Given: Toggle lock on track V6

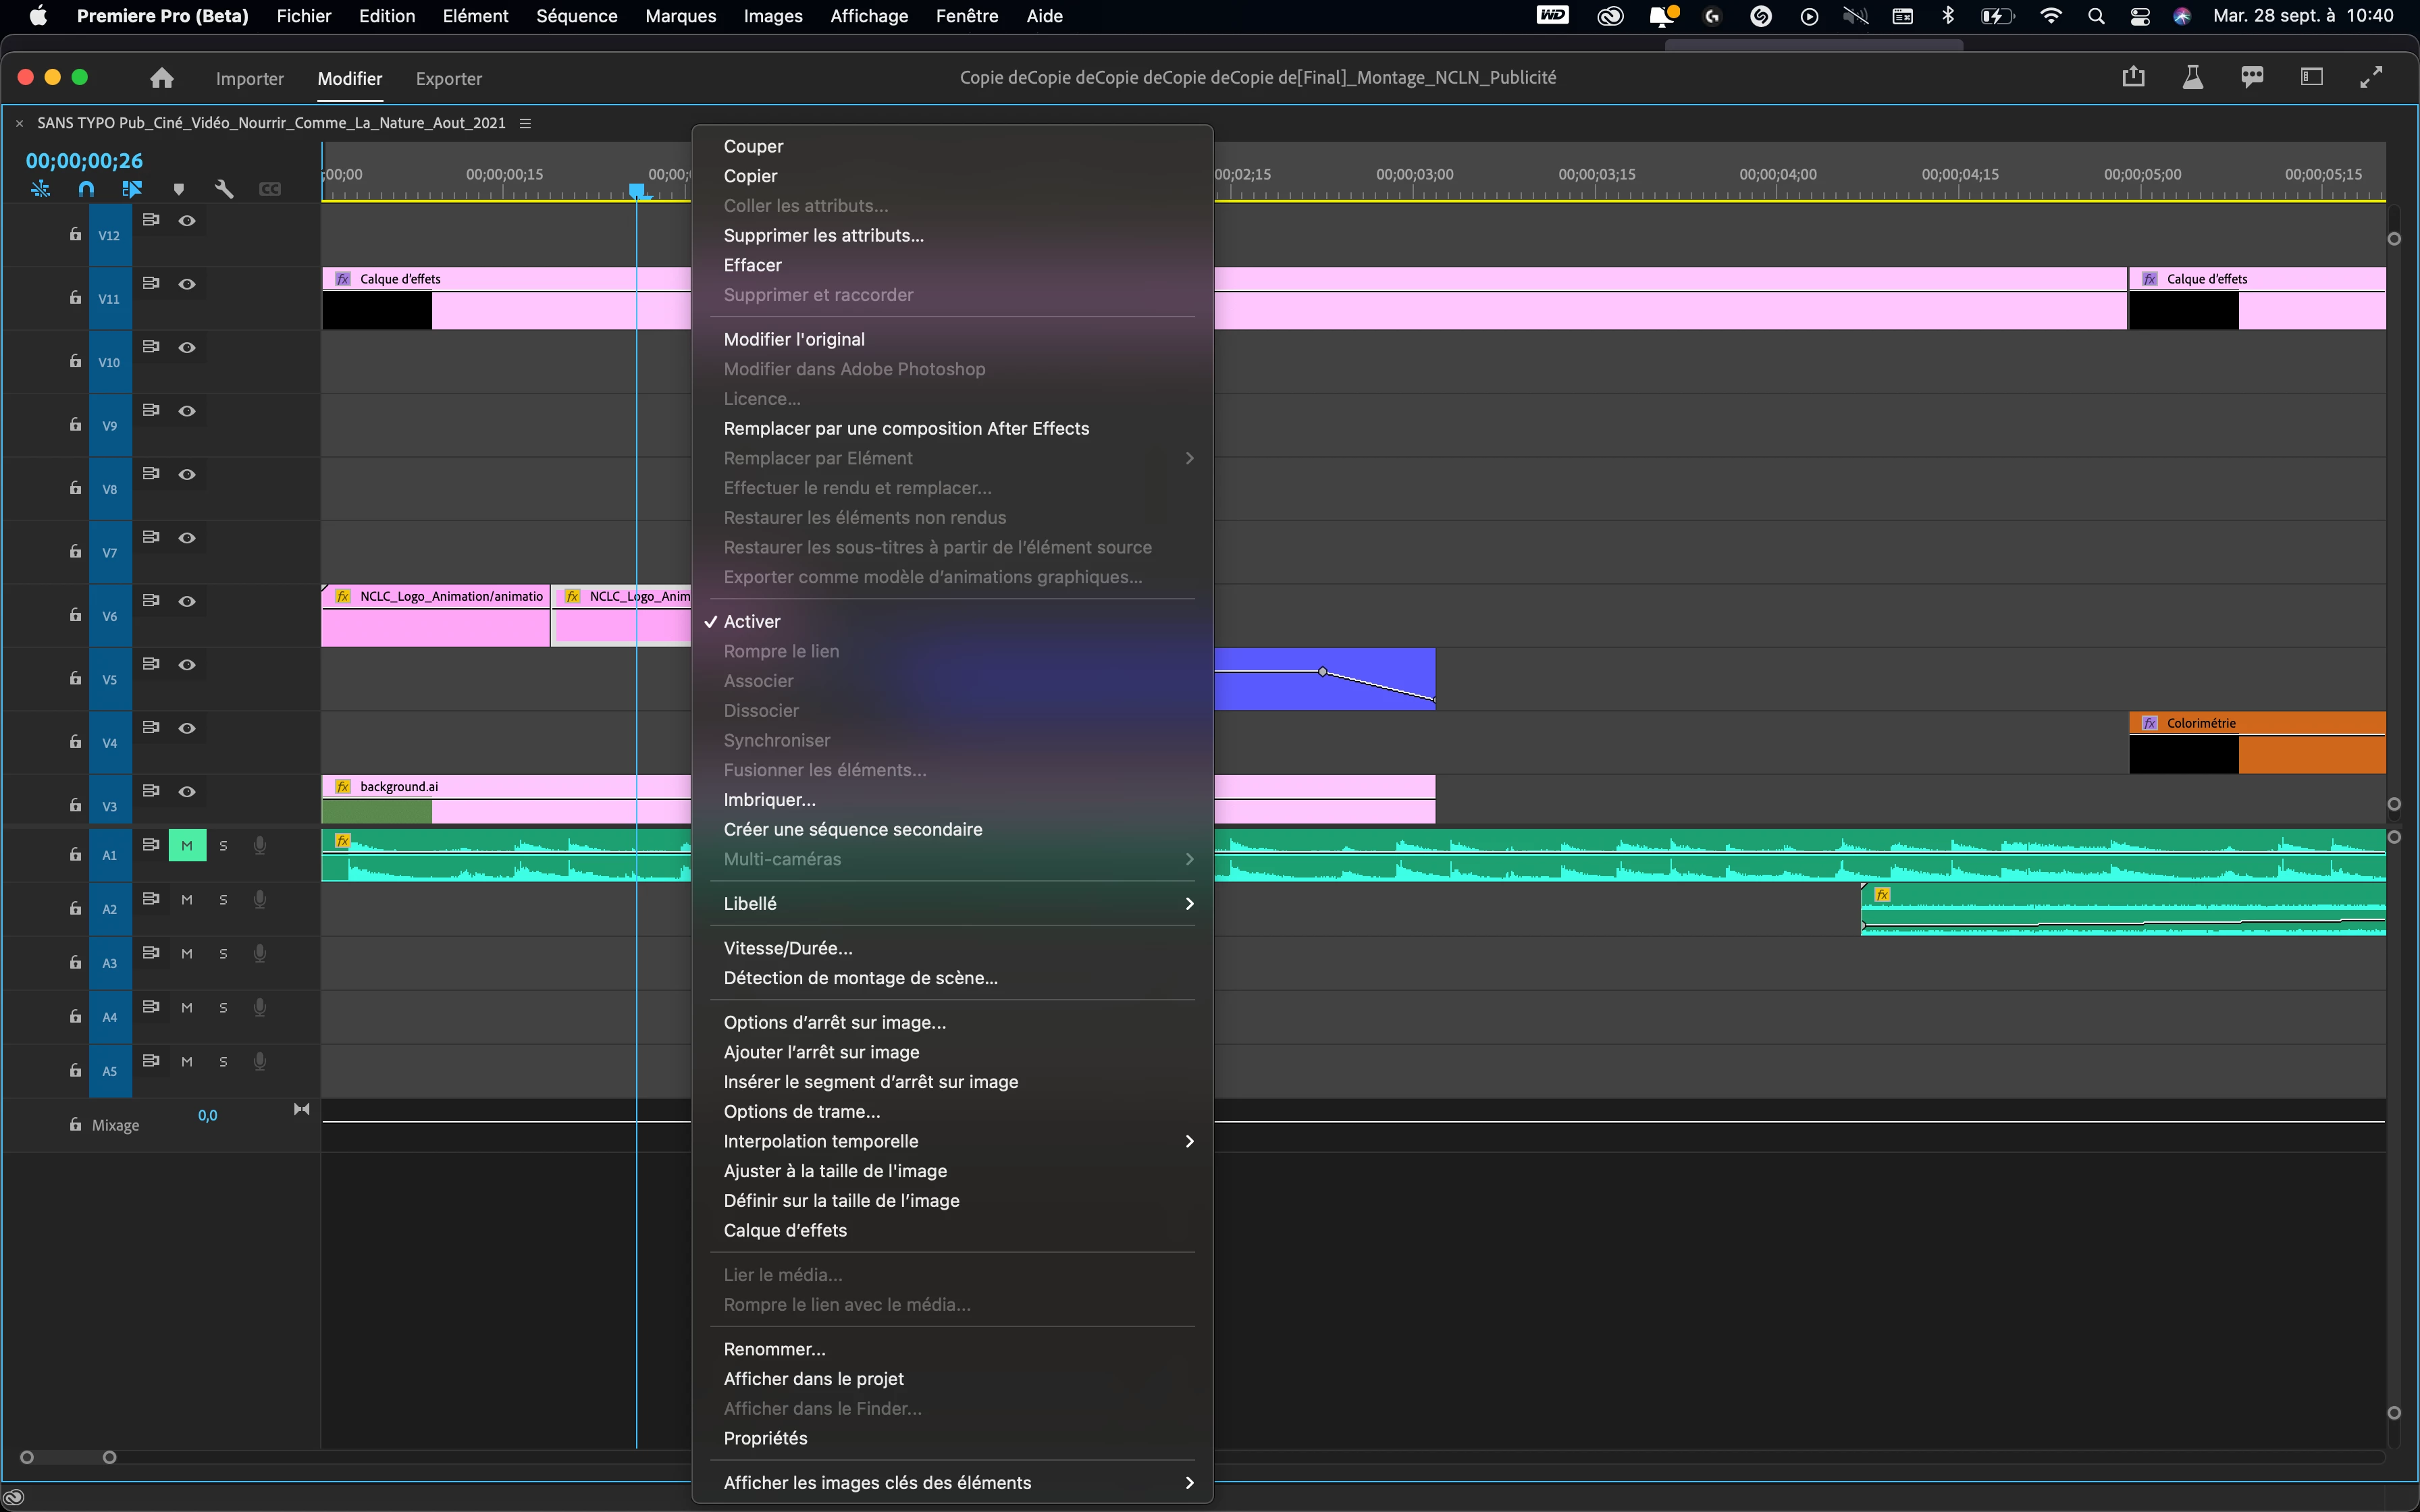Looking at the screenshot, I should [75, 615].
